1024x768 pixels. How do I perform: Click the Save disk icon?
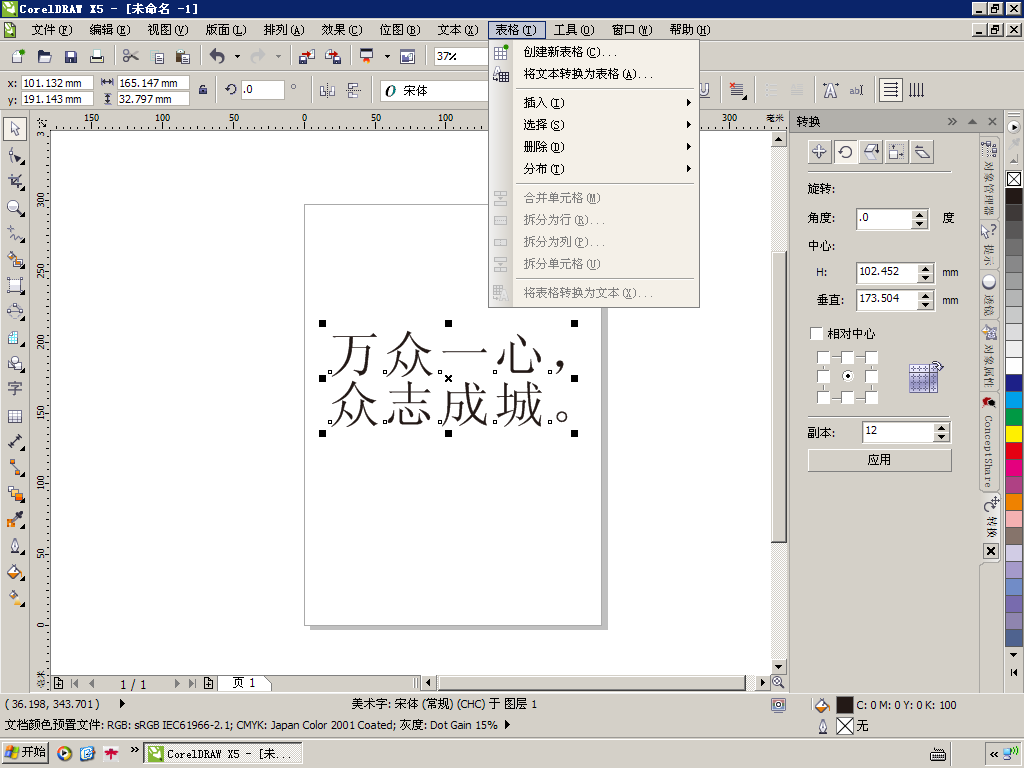point(71,56)
